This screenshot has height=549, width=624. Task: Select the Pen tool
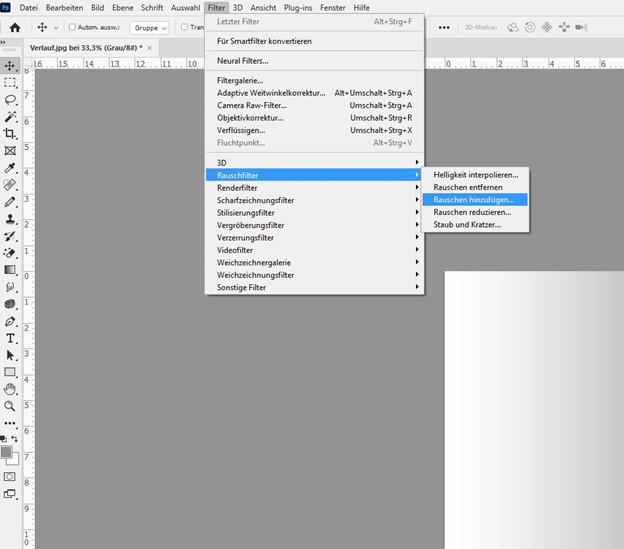[10, 321]
